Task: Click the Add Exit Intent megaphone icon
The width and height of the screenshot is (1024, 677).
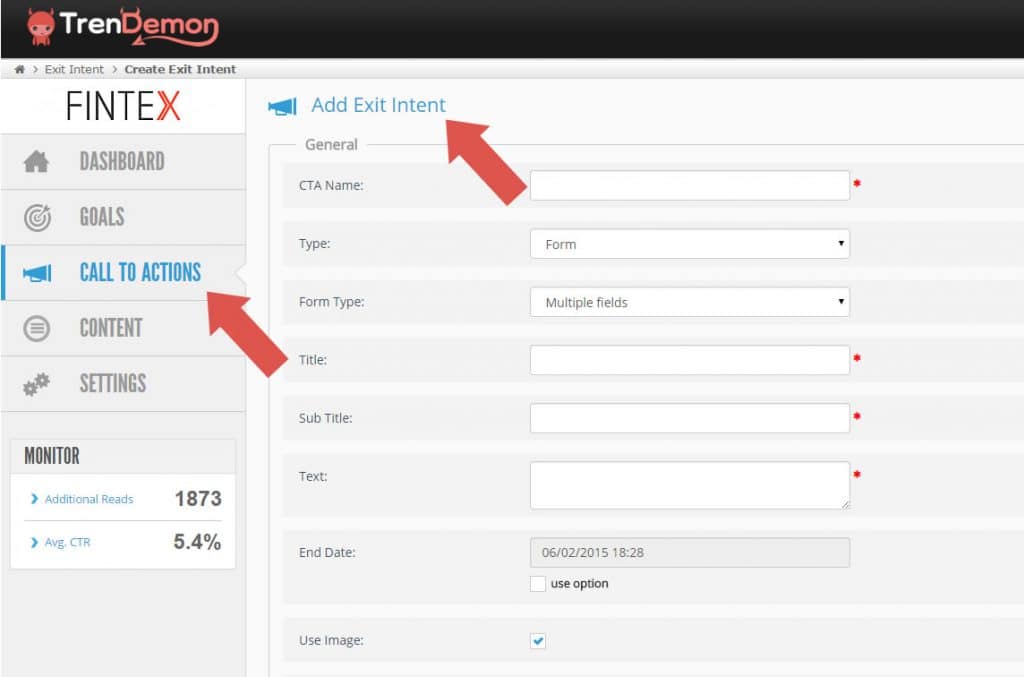Action: click(x=283, y=106)
